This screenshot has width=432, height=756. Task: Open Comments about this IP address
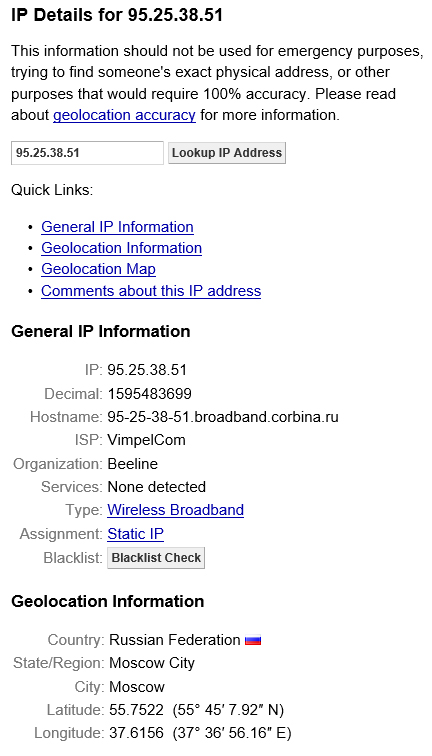click(x=151, y=291)
